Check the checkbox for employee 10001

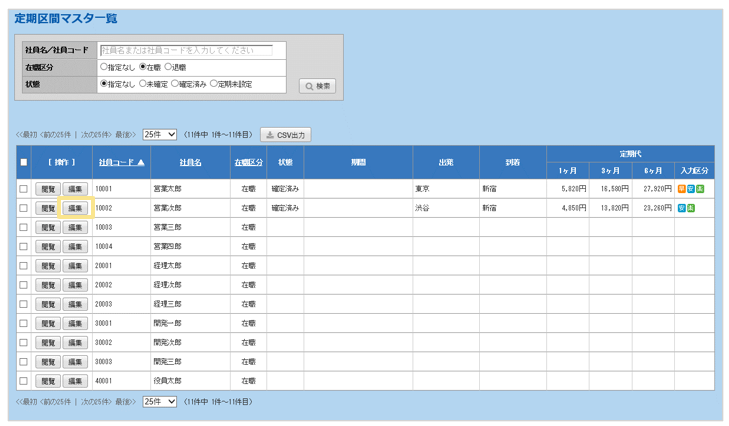[24, 188]
